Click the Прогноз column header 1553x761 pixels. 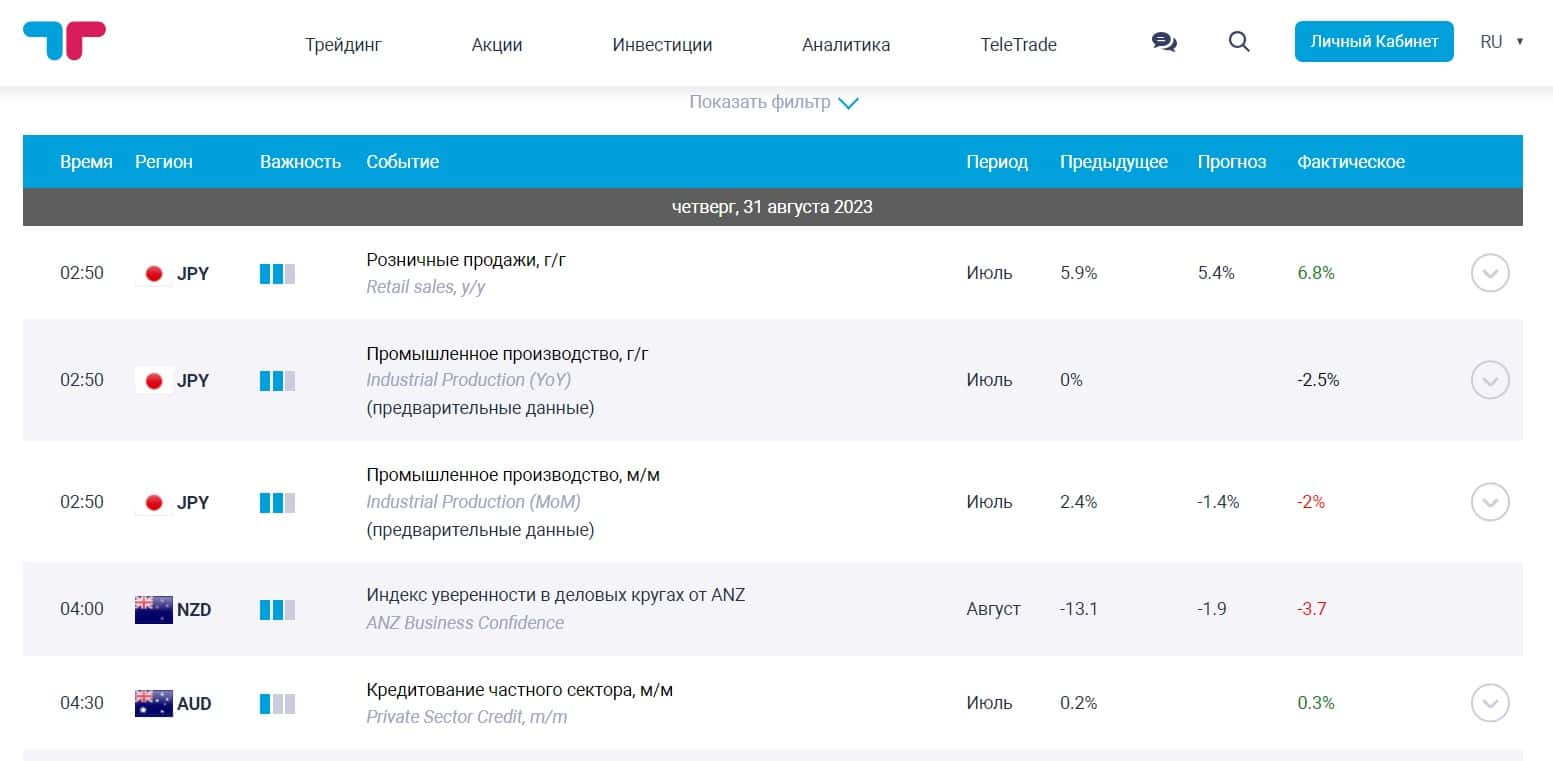click(x=1232, y=162)
